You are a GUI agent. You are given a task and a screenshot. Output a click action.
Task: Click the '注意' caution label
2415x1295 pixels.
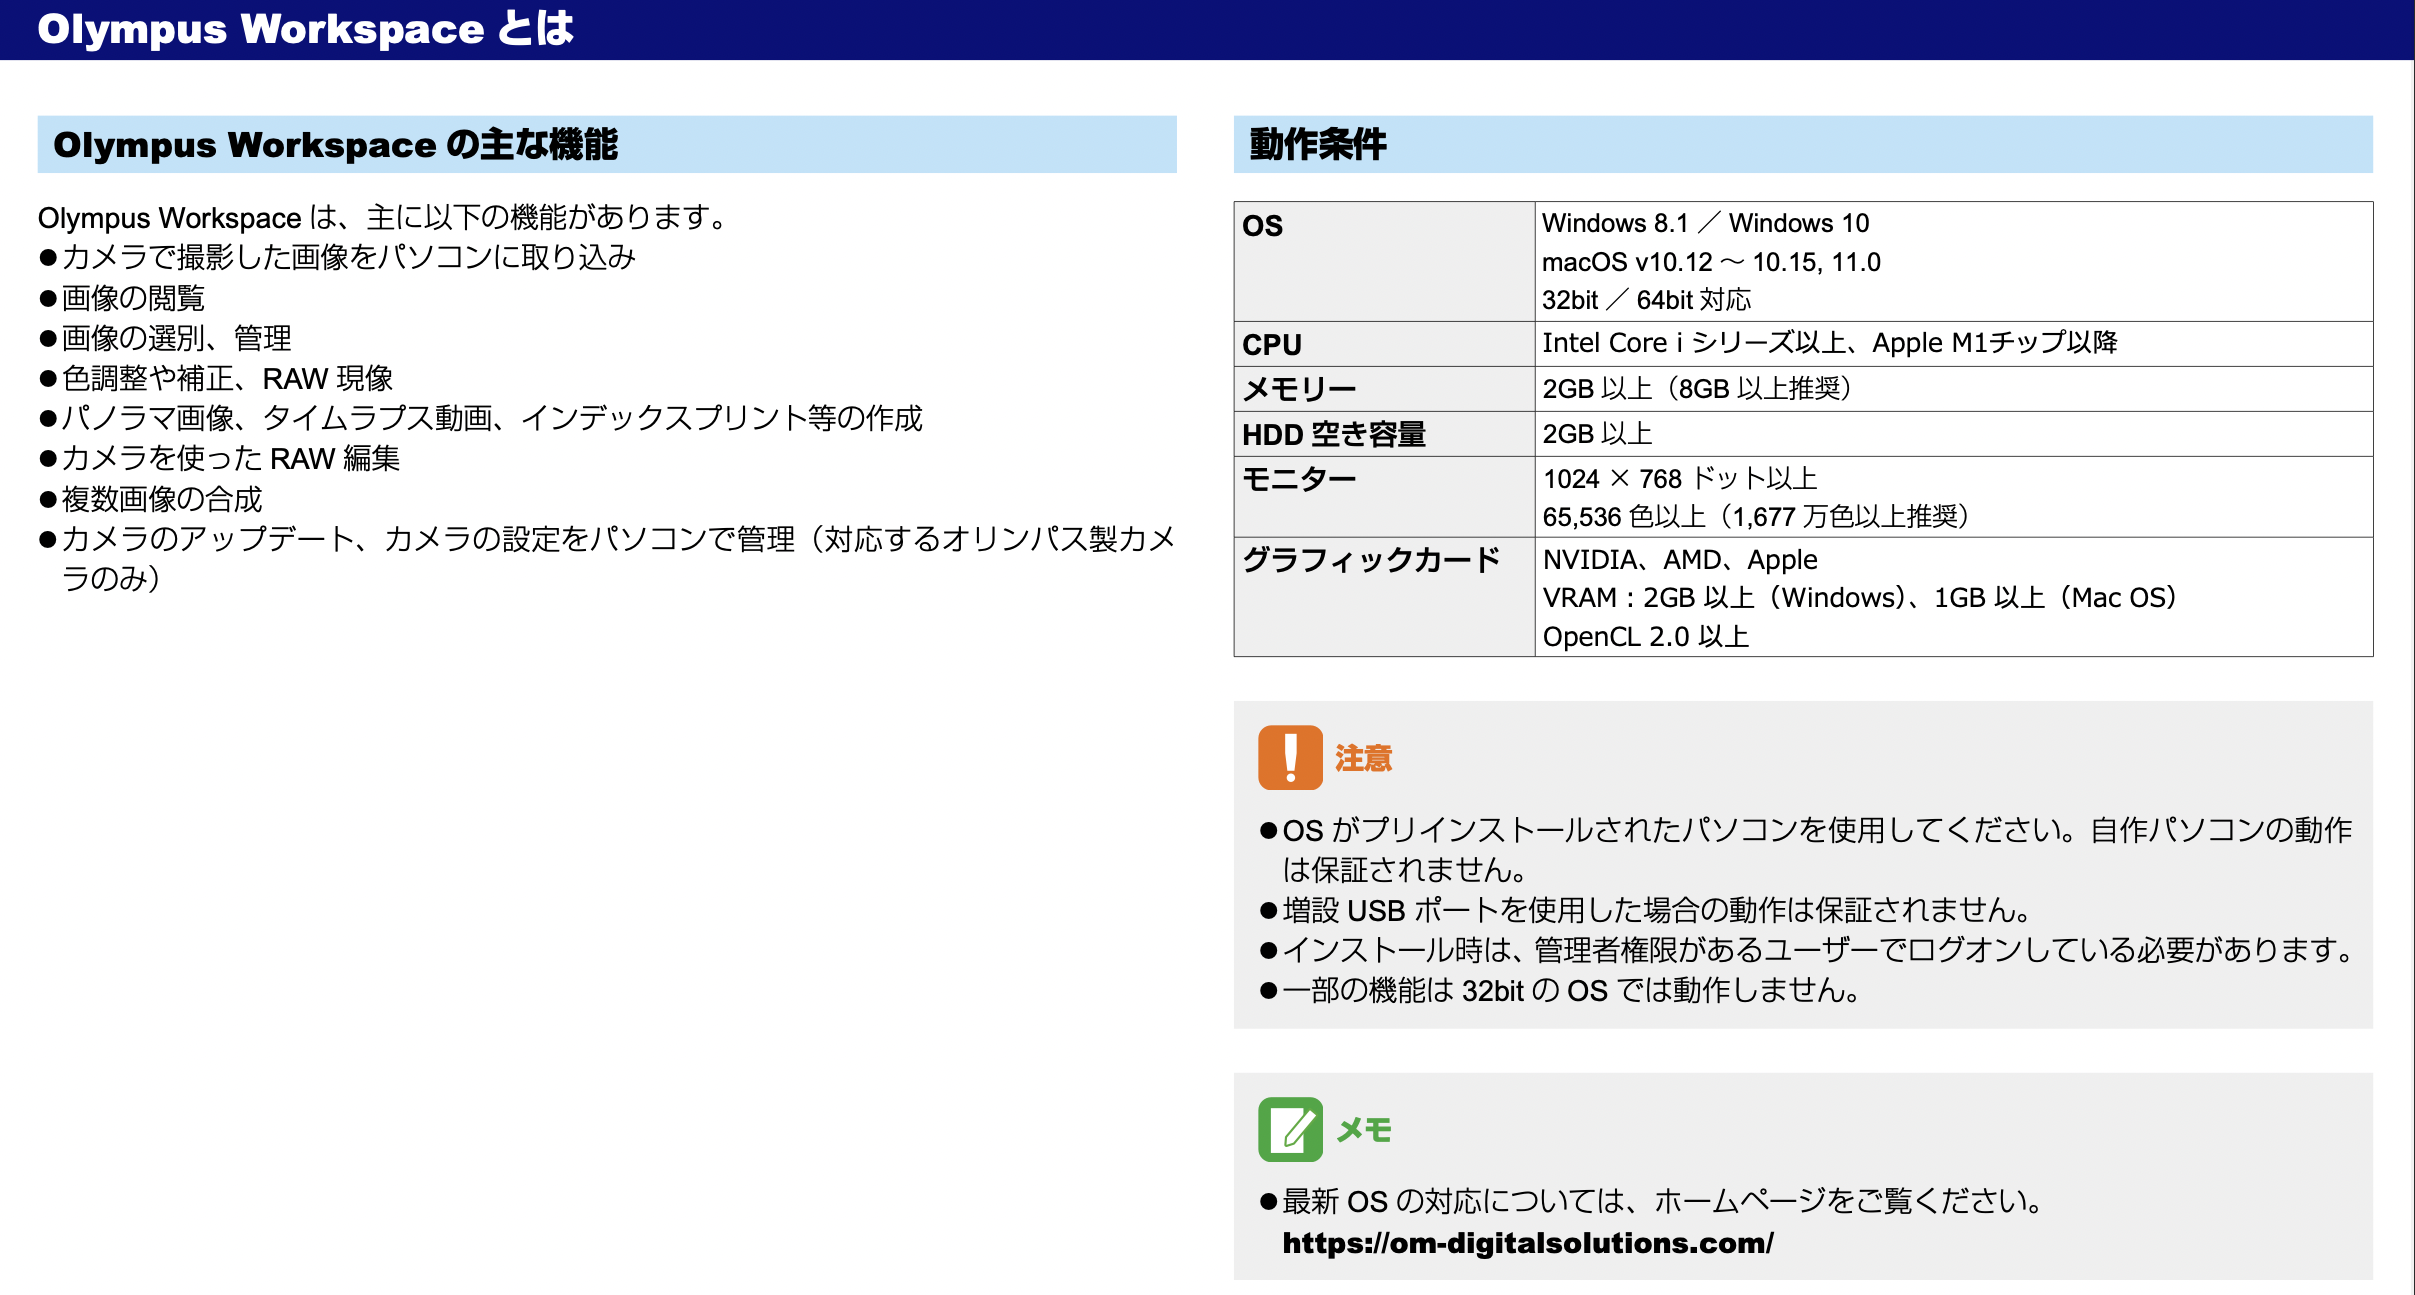[x=1363, y=758]
